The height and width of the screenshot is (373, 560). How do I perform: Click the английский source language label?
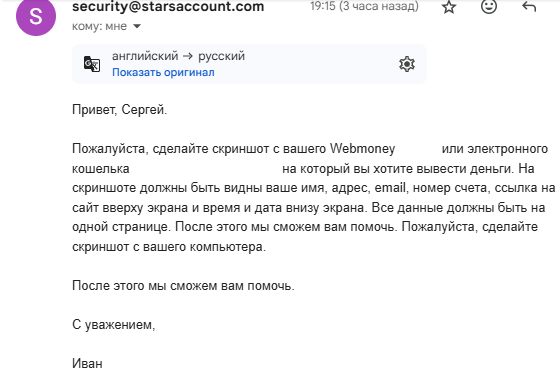[x=145, y=56]
